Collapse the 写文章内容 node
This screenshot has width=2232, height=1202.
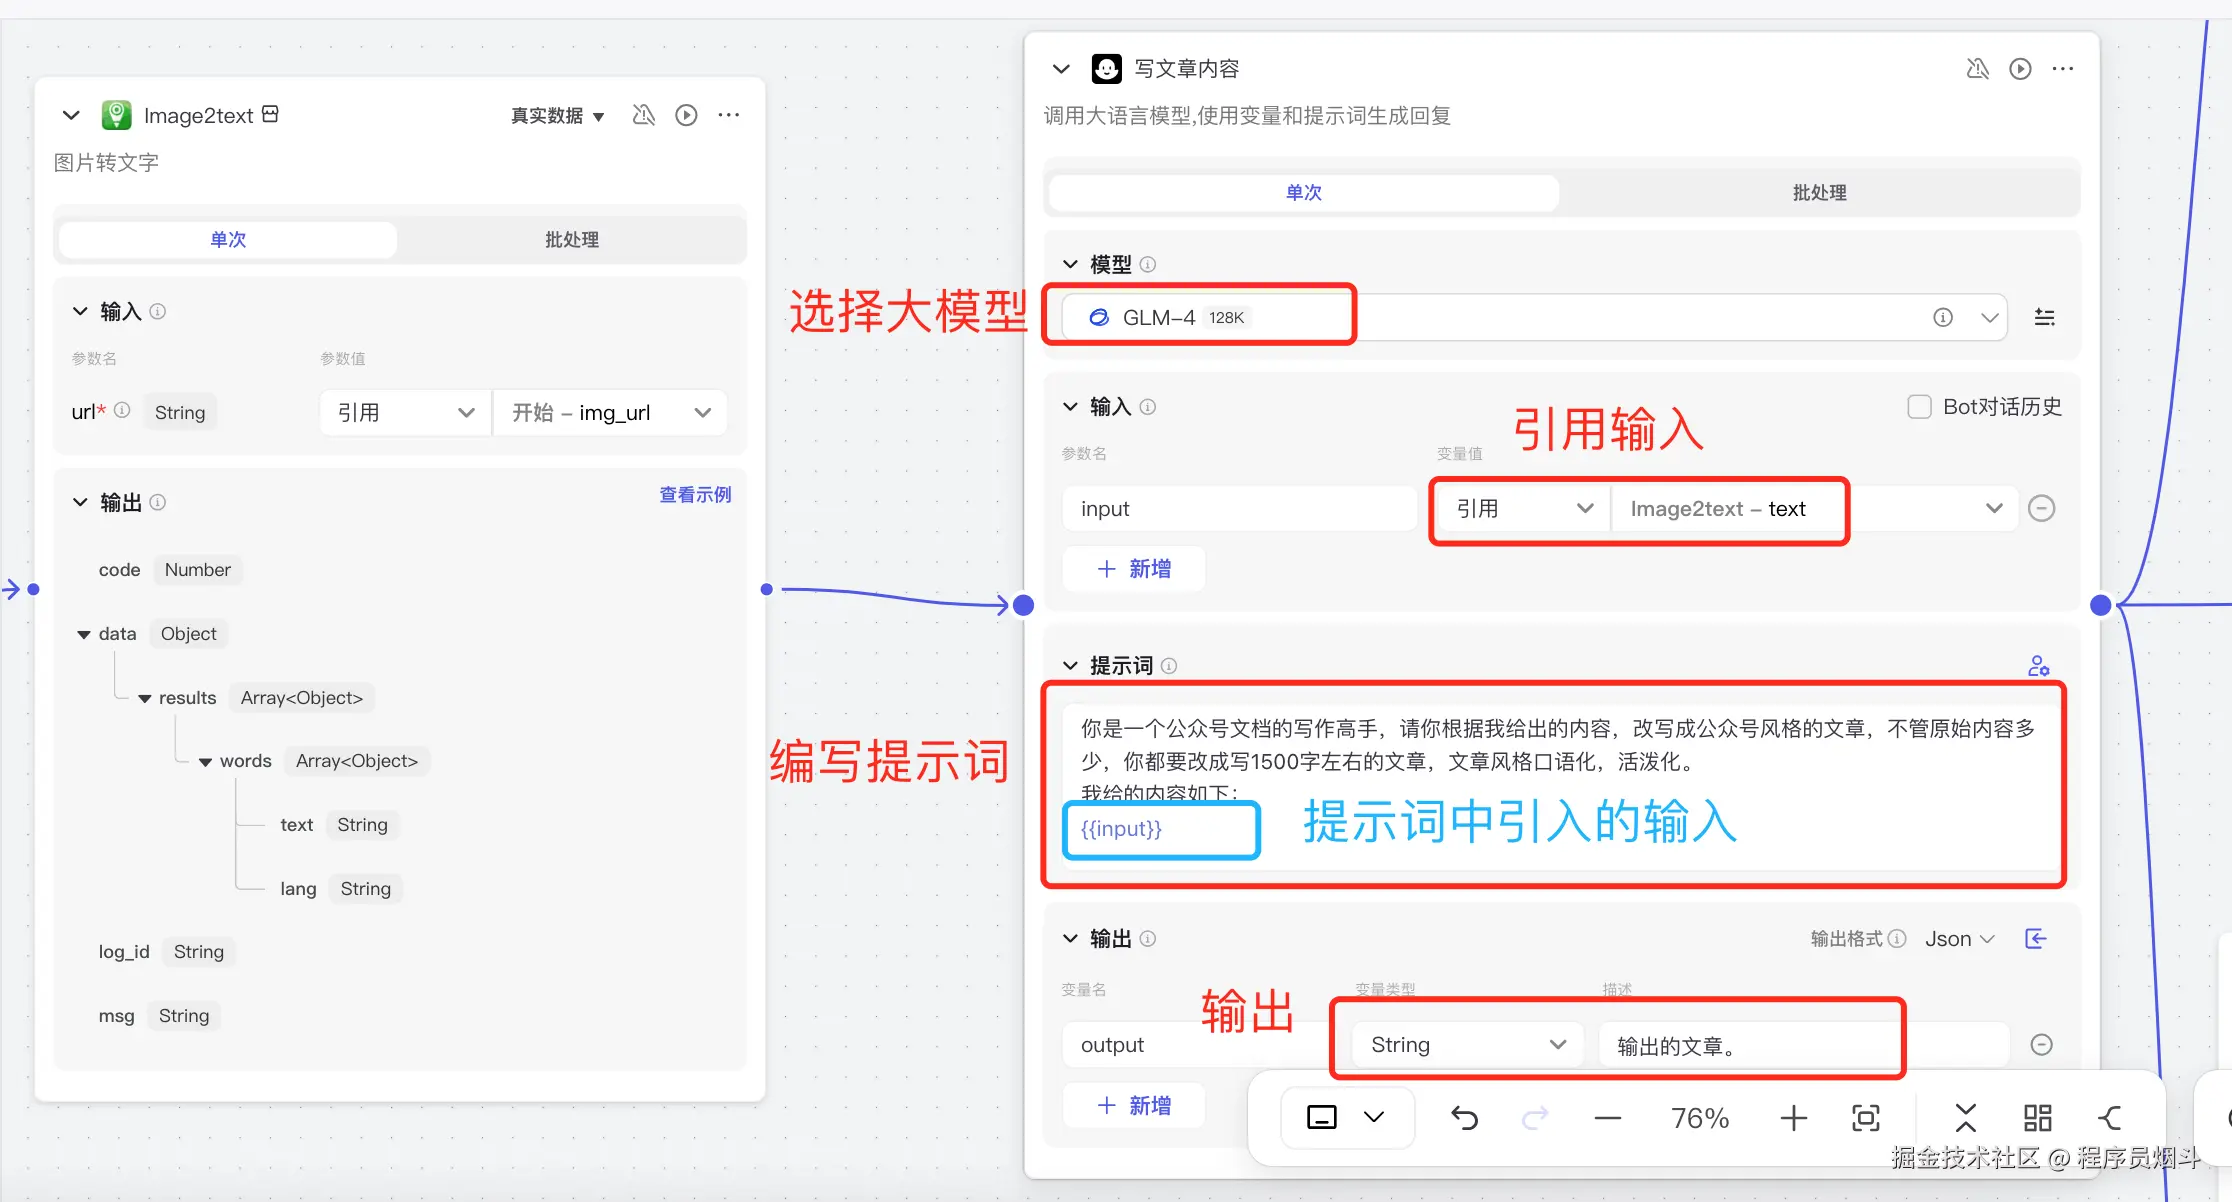click(x=1061, y=69)
